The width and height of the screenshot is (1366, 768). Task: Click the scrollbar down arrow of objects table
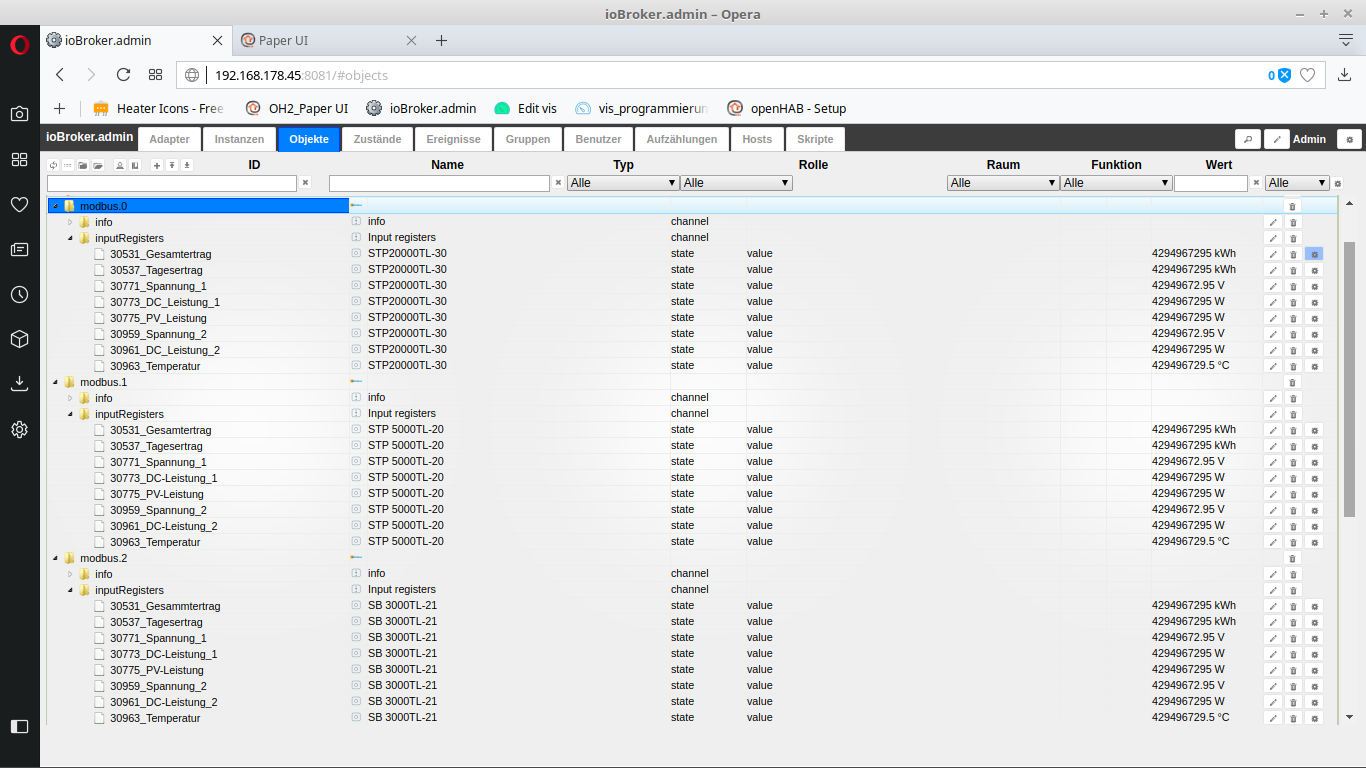(x=1349, y=716)
